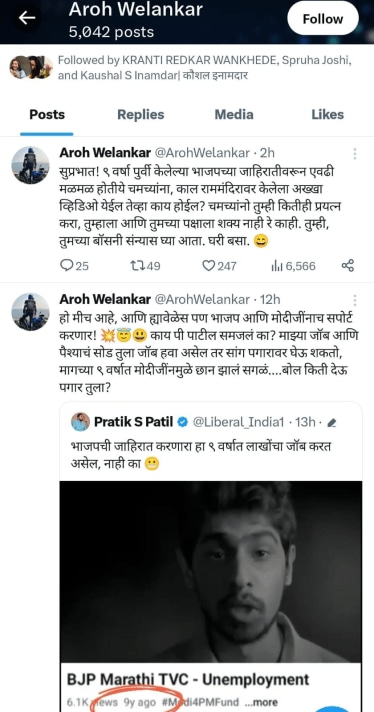Open BJP Marathi TVC video thumbnail
The image size is (374, 712).
tap(211, 572)
